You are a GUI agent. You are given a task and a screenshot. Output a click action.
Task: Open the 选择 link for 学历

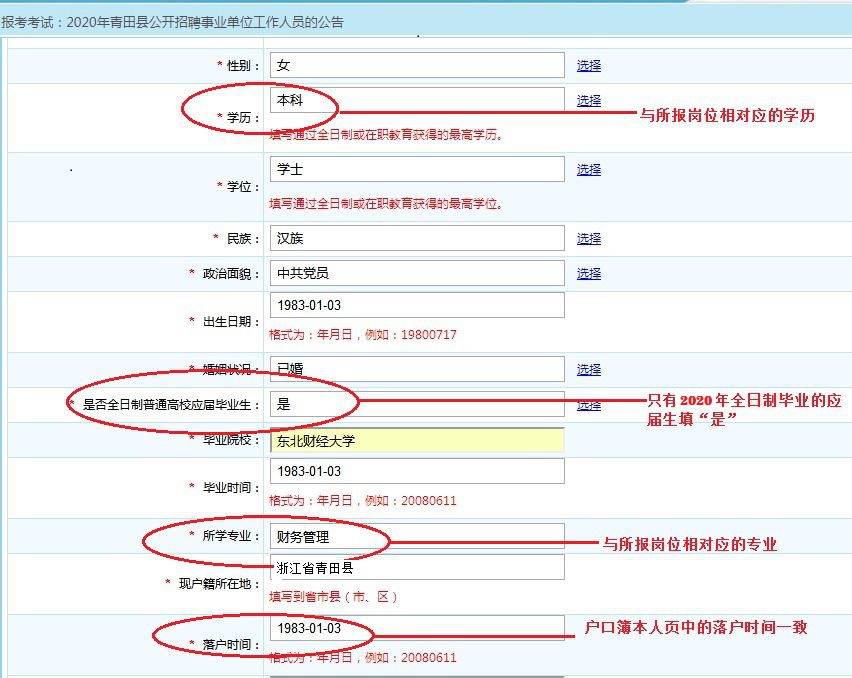coord(588,101)
